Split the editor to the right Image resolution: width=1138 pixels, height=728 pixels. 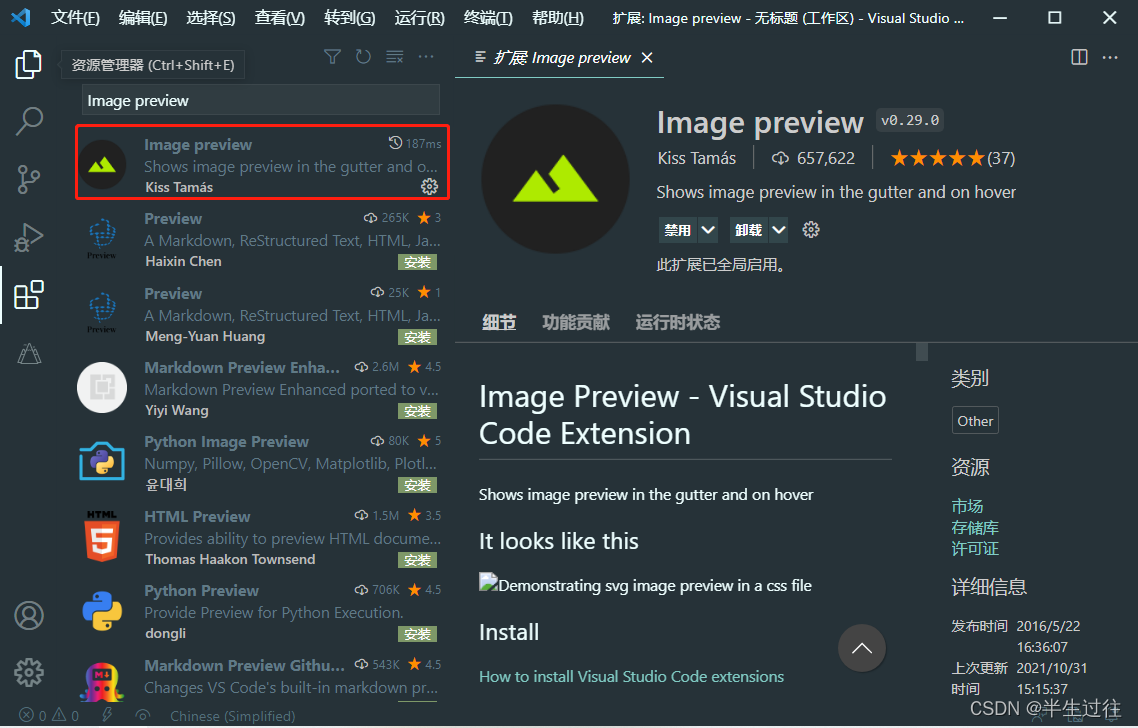pyautogui.click(x=1079, y=57)
